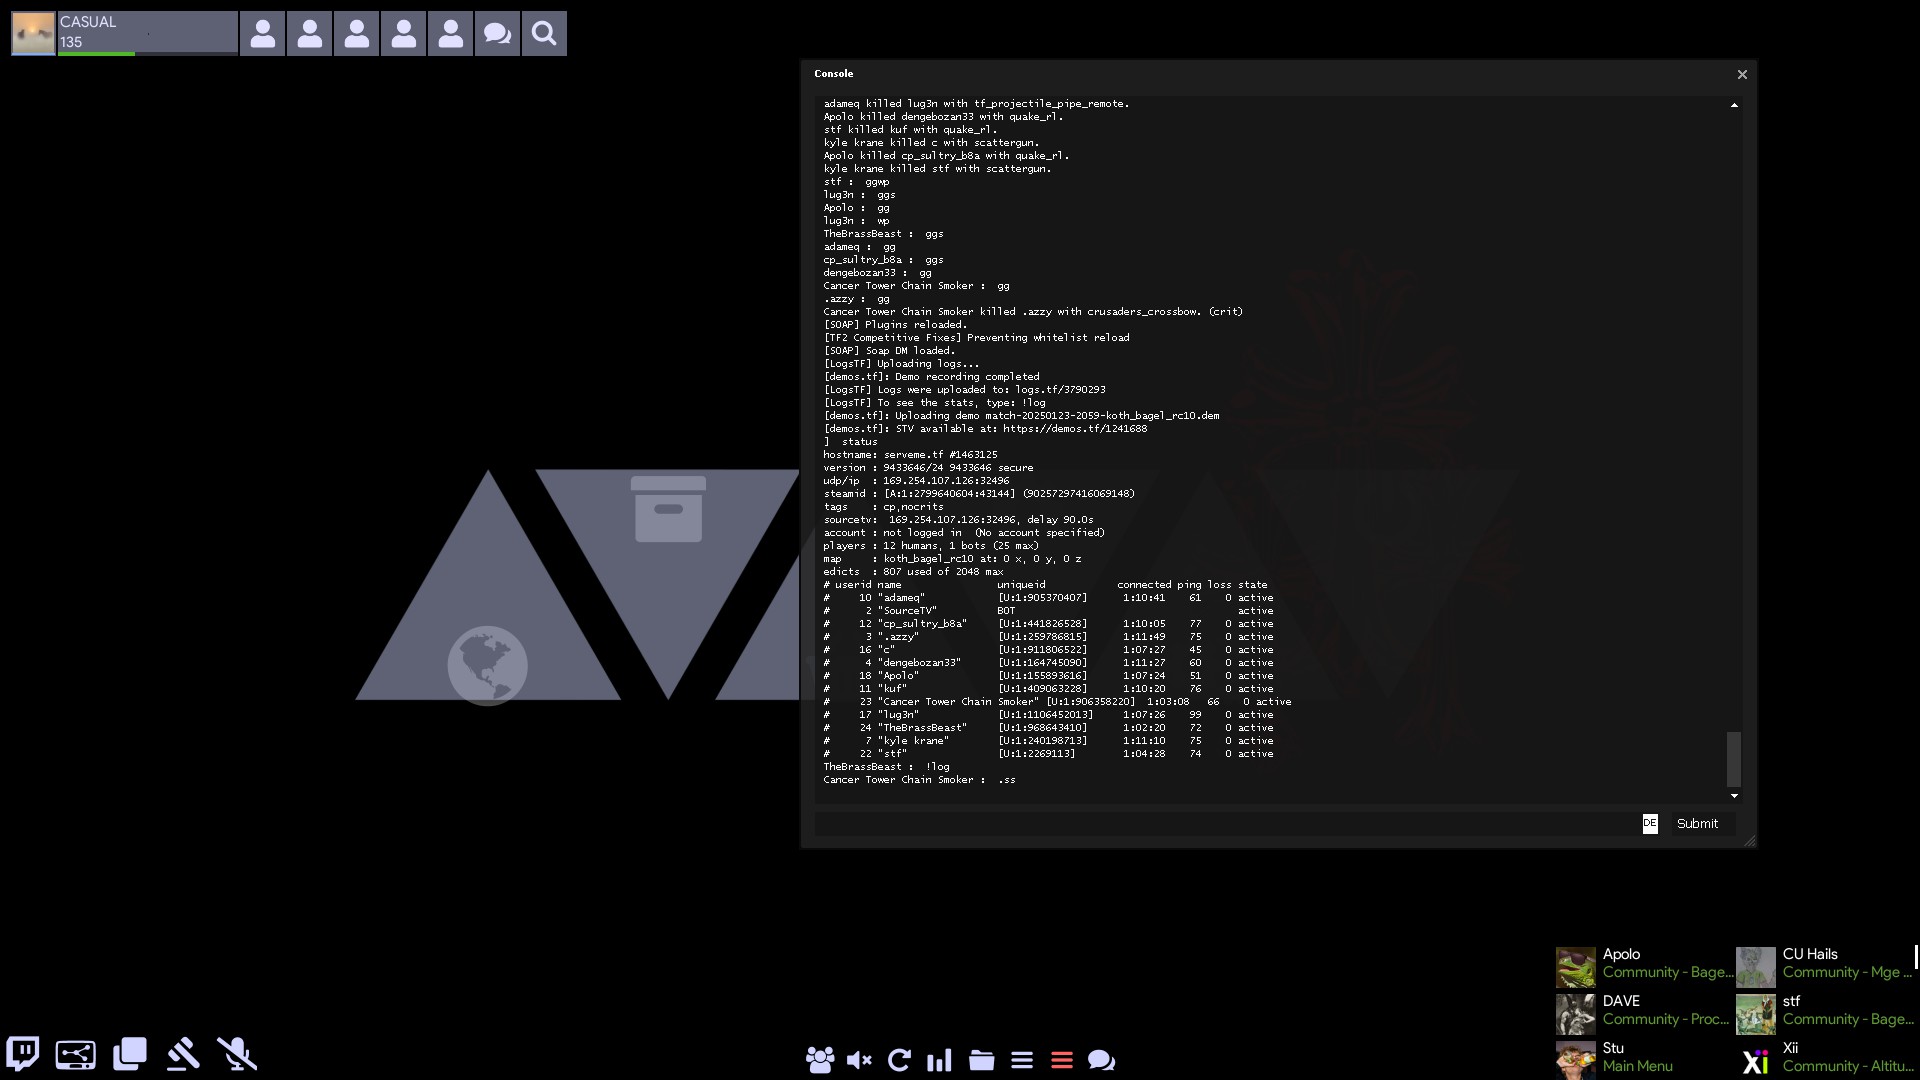The height and width of the screenshot is (1080, 1920).
Task: Open the Twitch icon in bottom bar
Action: [23, 1054]
